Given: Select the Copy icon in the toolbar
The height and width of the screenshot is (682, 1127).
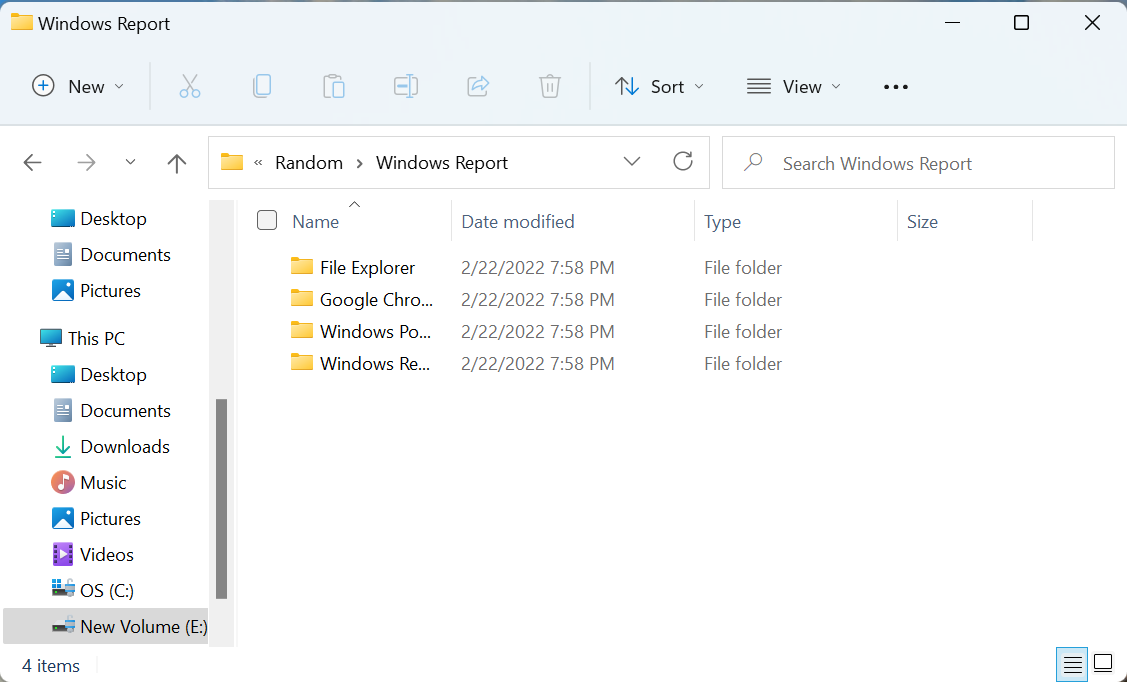Looking at the screenshot, I should (262, 86).
